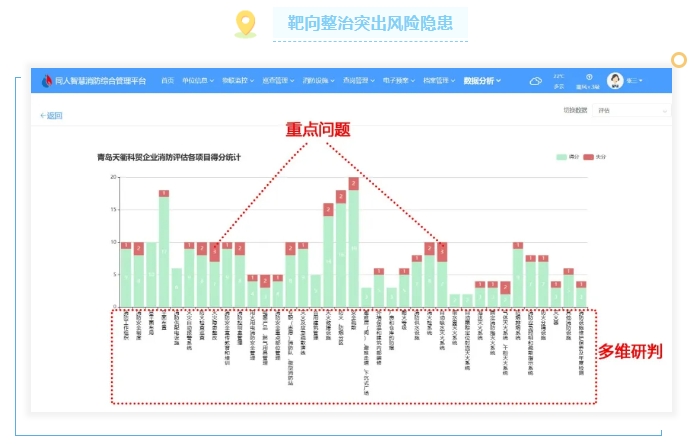Click the wind level icon in header
693x444 pixels.
pyautogui.click(x=589, y=76)
